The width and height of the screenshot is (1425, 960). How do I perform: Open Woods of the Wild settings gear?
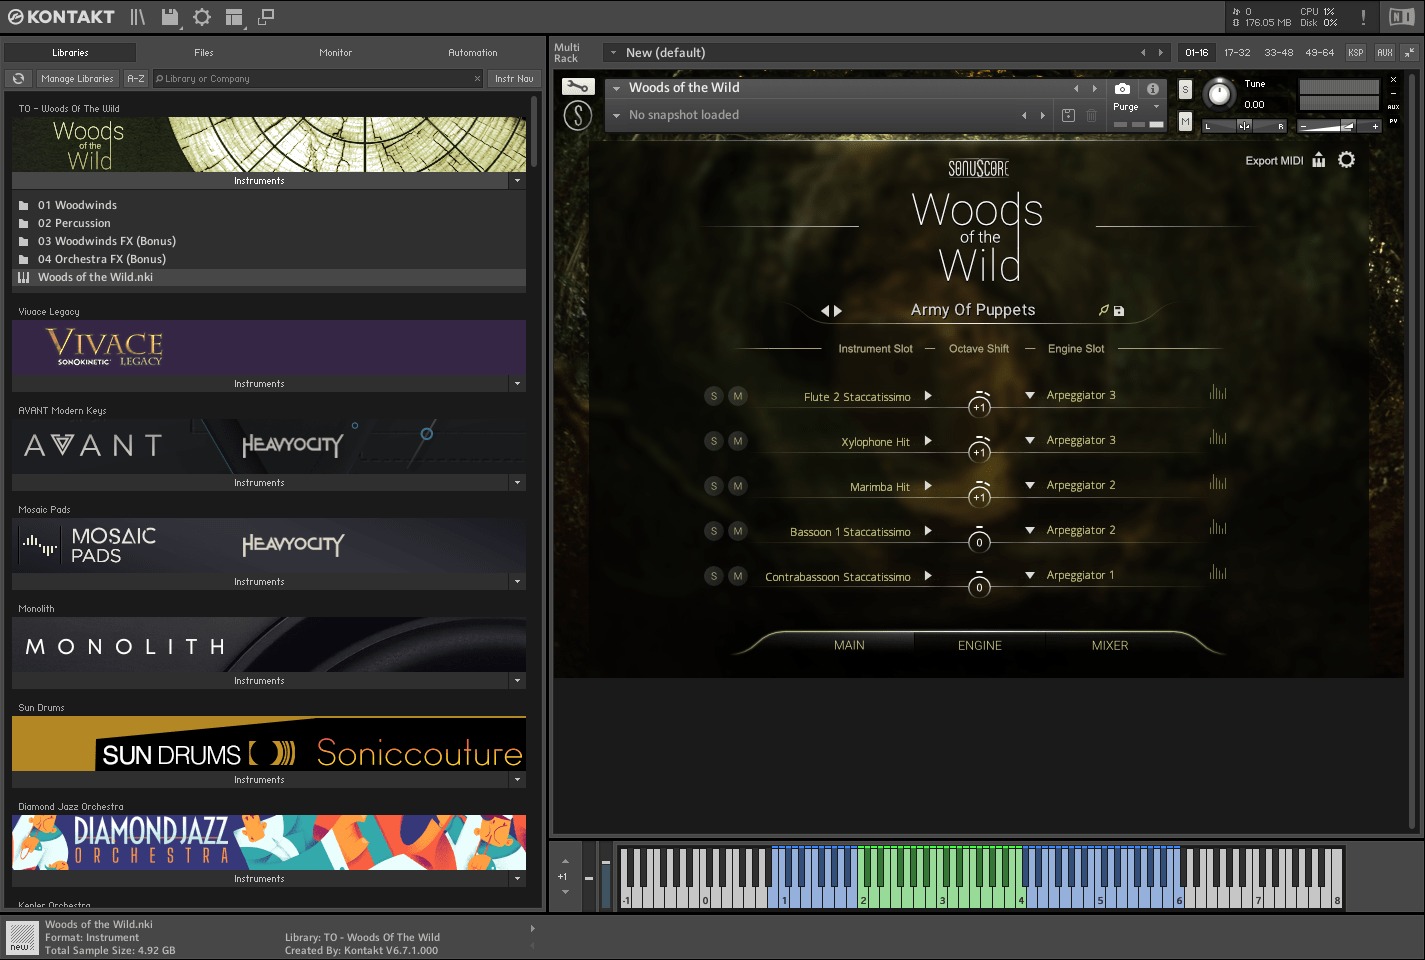(1346, 160)
